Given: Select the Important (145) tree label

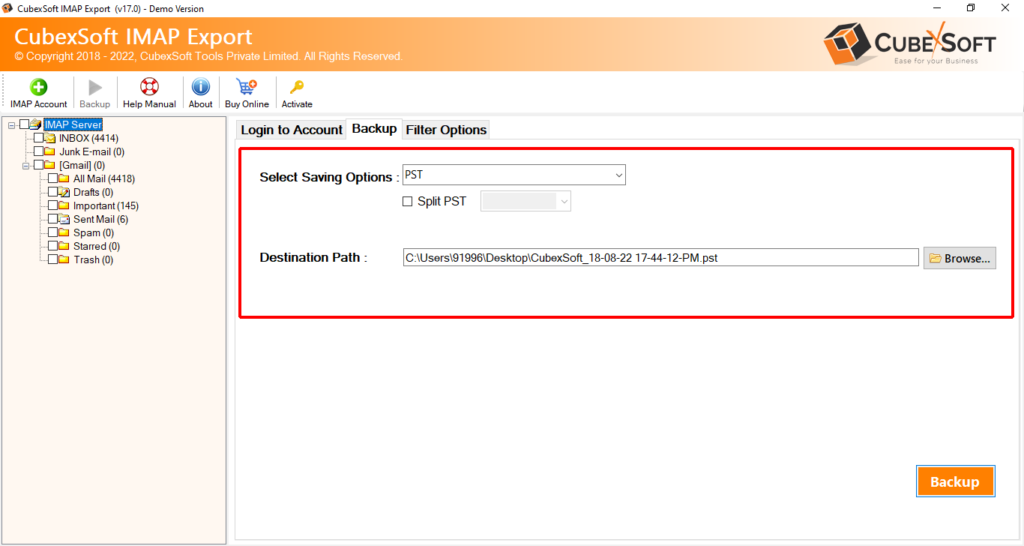Looking at the screenshot, I should 106,206.
